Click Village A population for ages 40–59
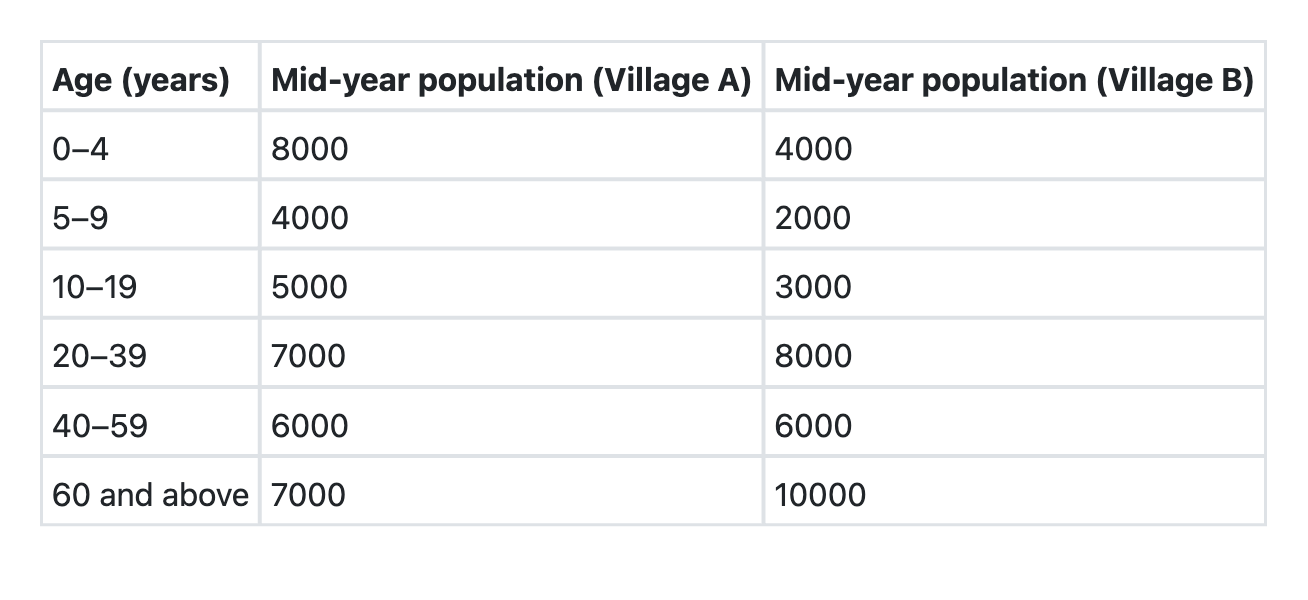This screenshot has width=1308, height=600. coord(310,426)
